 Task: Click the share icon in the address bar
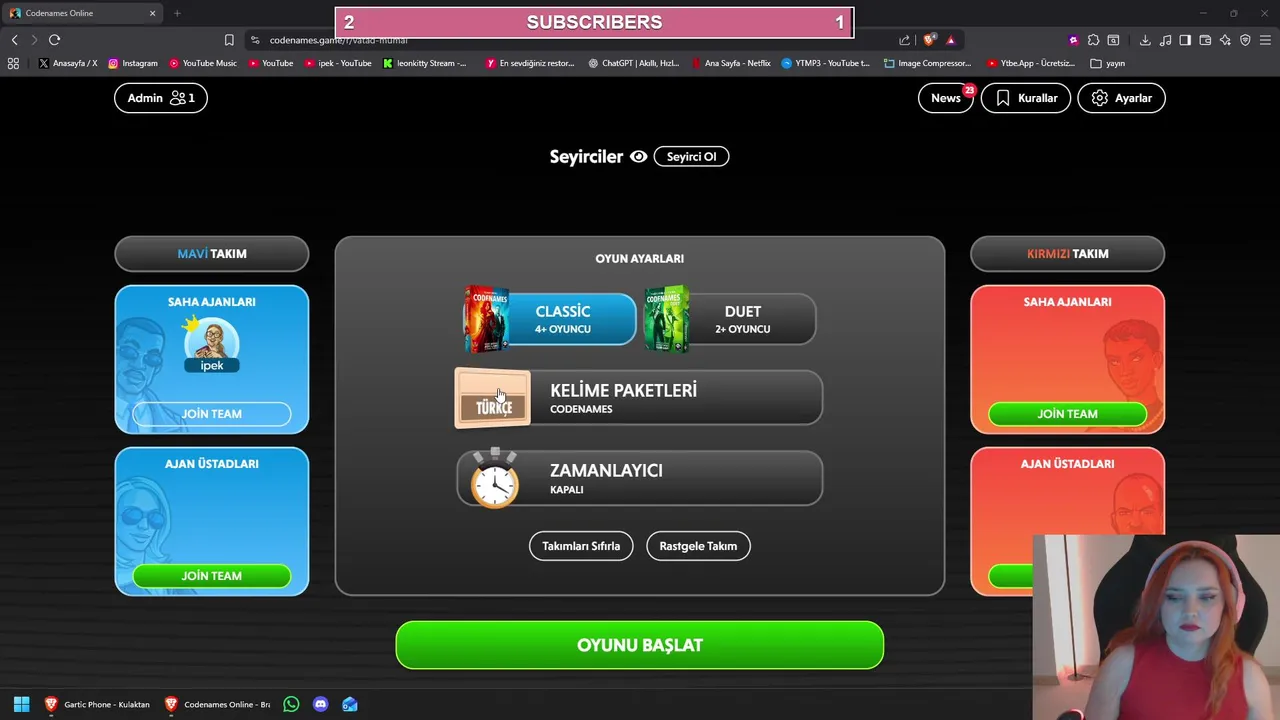[x=904, y=40]
